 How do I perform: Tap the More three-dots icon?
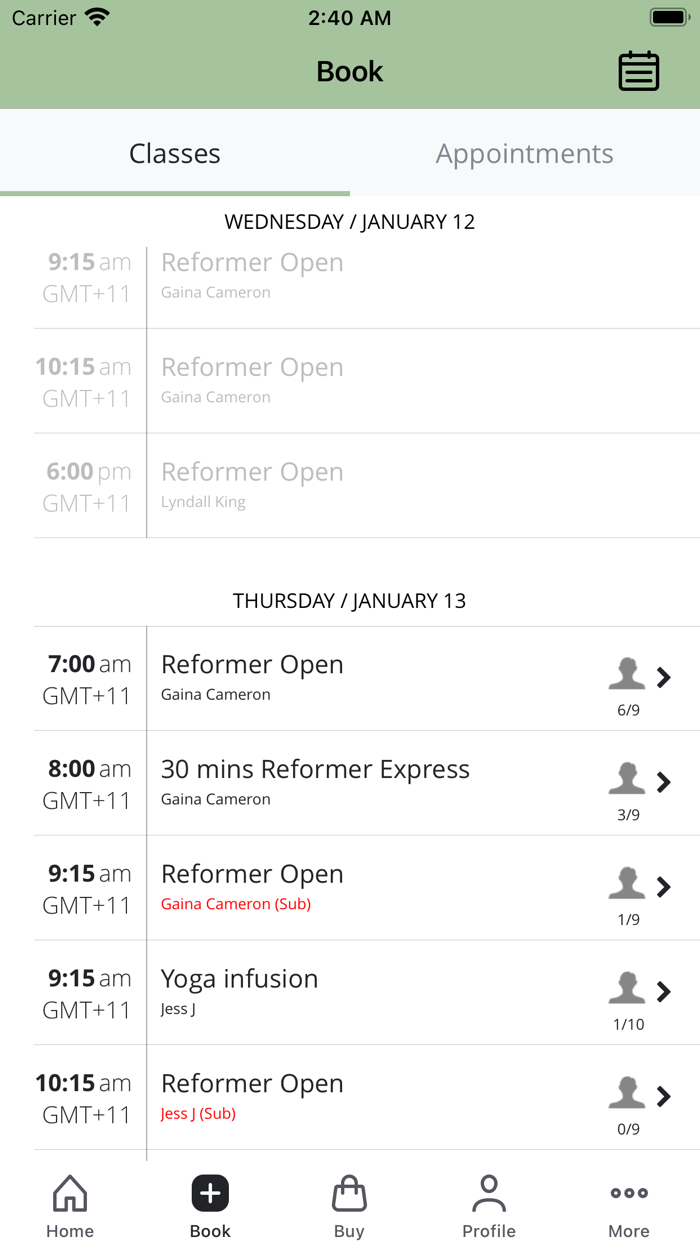point(629,1193)
